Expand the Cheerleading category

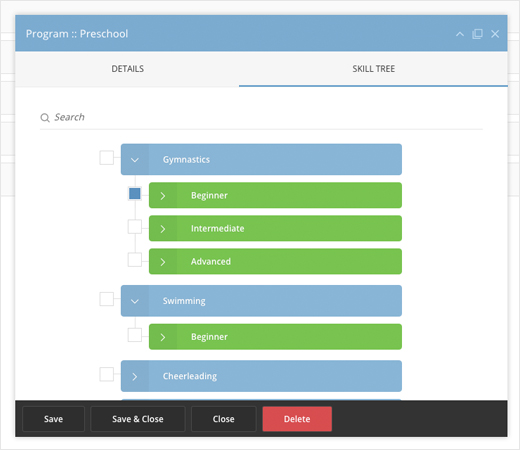pyautogui.click(x=135, y=377)
